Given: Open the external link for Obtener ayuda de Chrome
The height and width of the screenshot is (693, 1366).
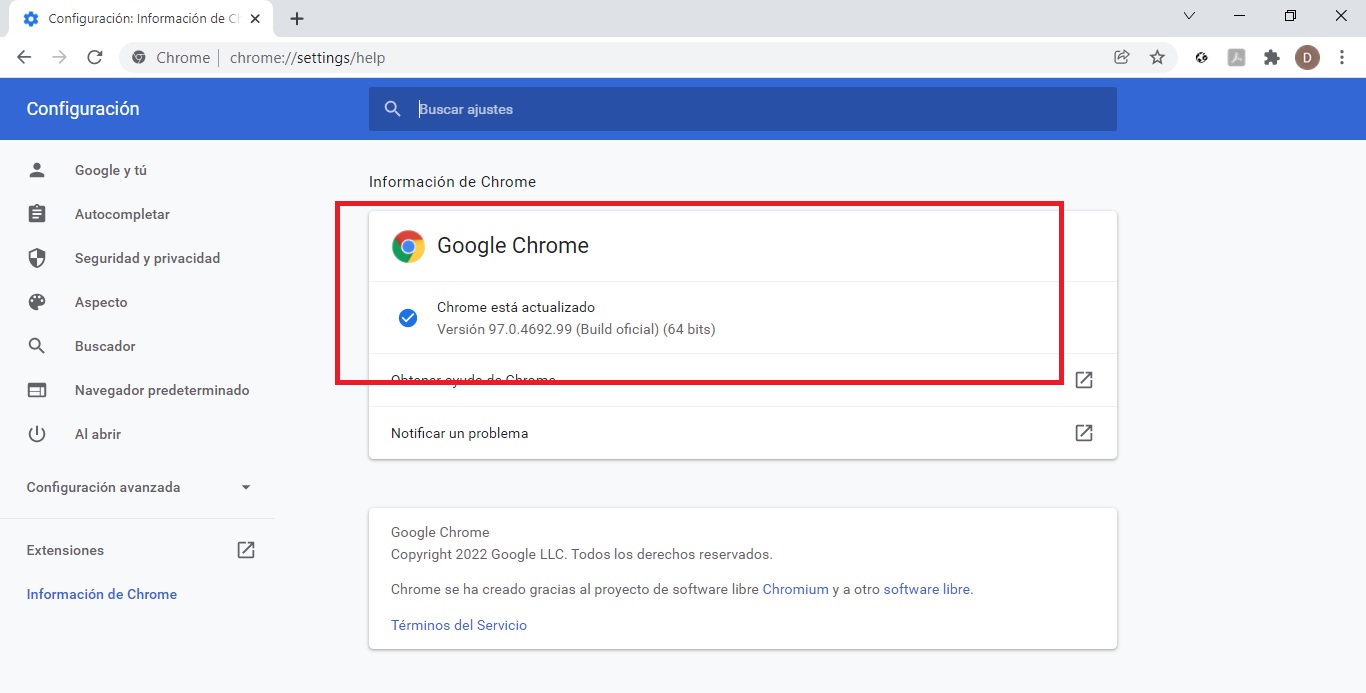Looking at the screenshot, I should pyautogui.click(x=1083, y=380).
